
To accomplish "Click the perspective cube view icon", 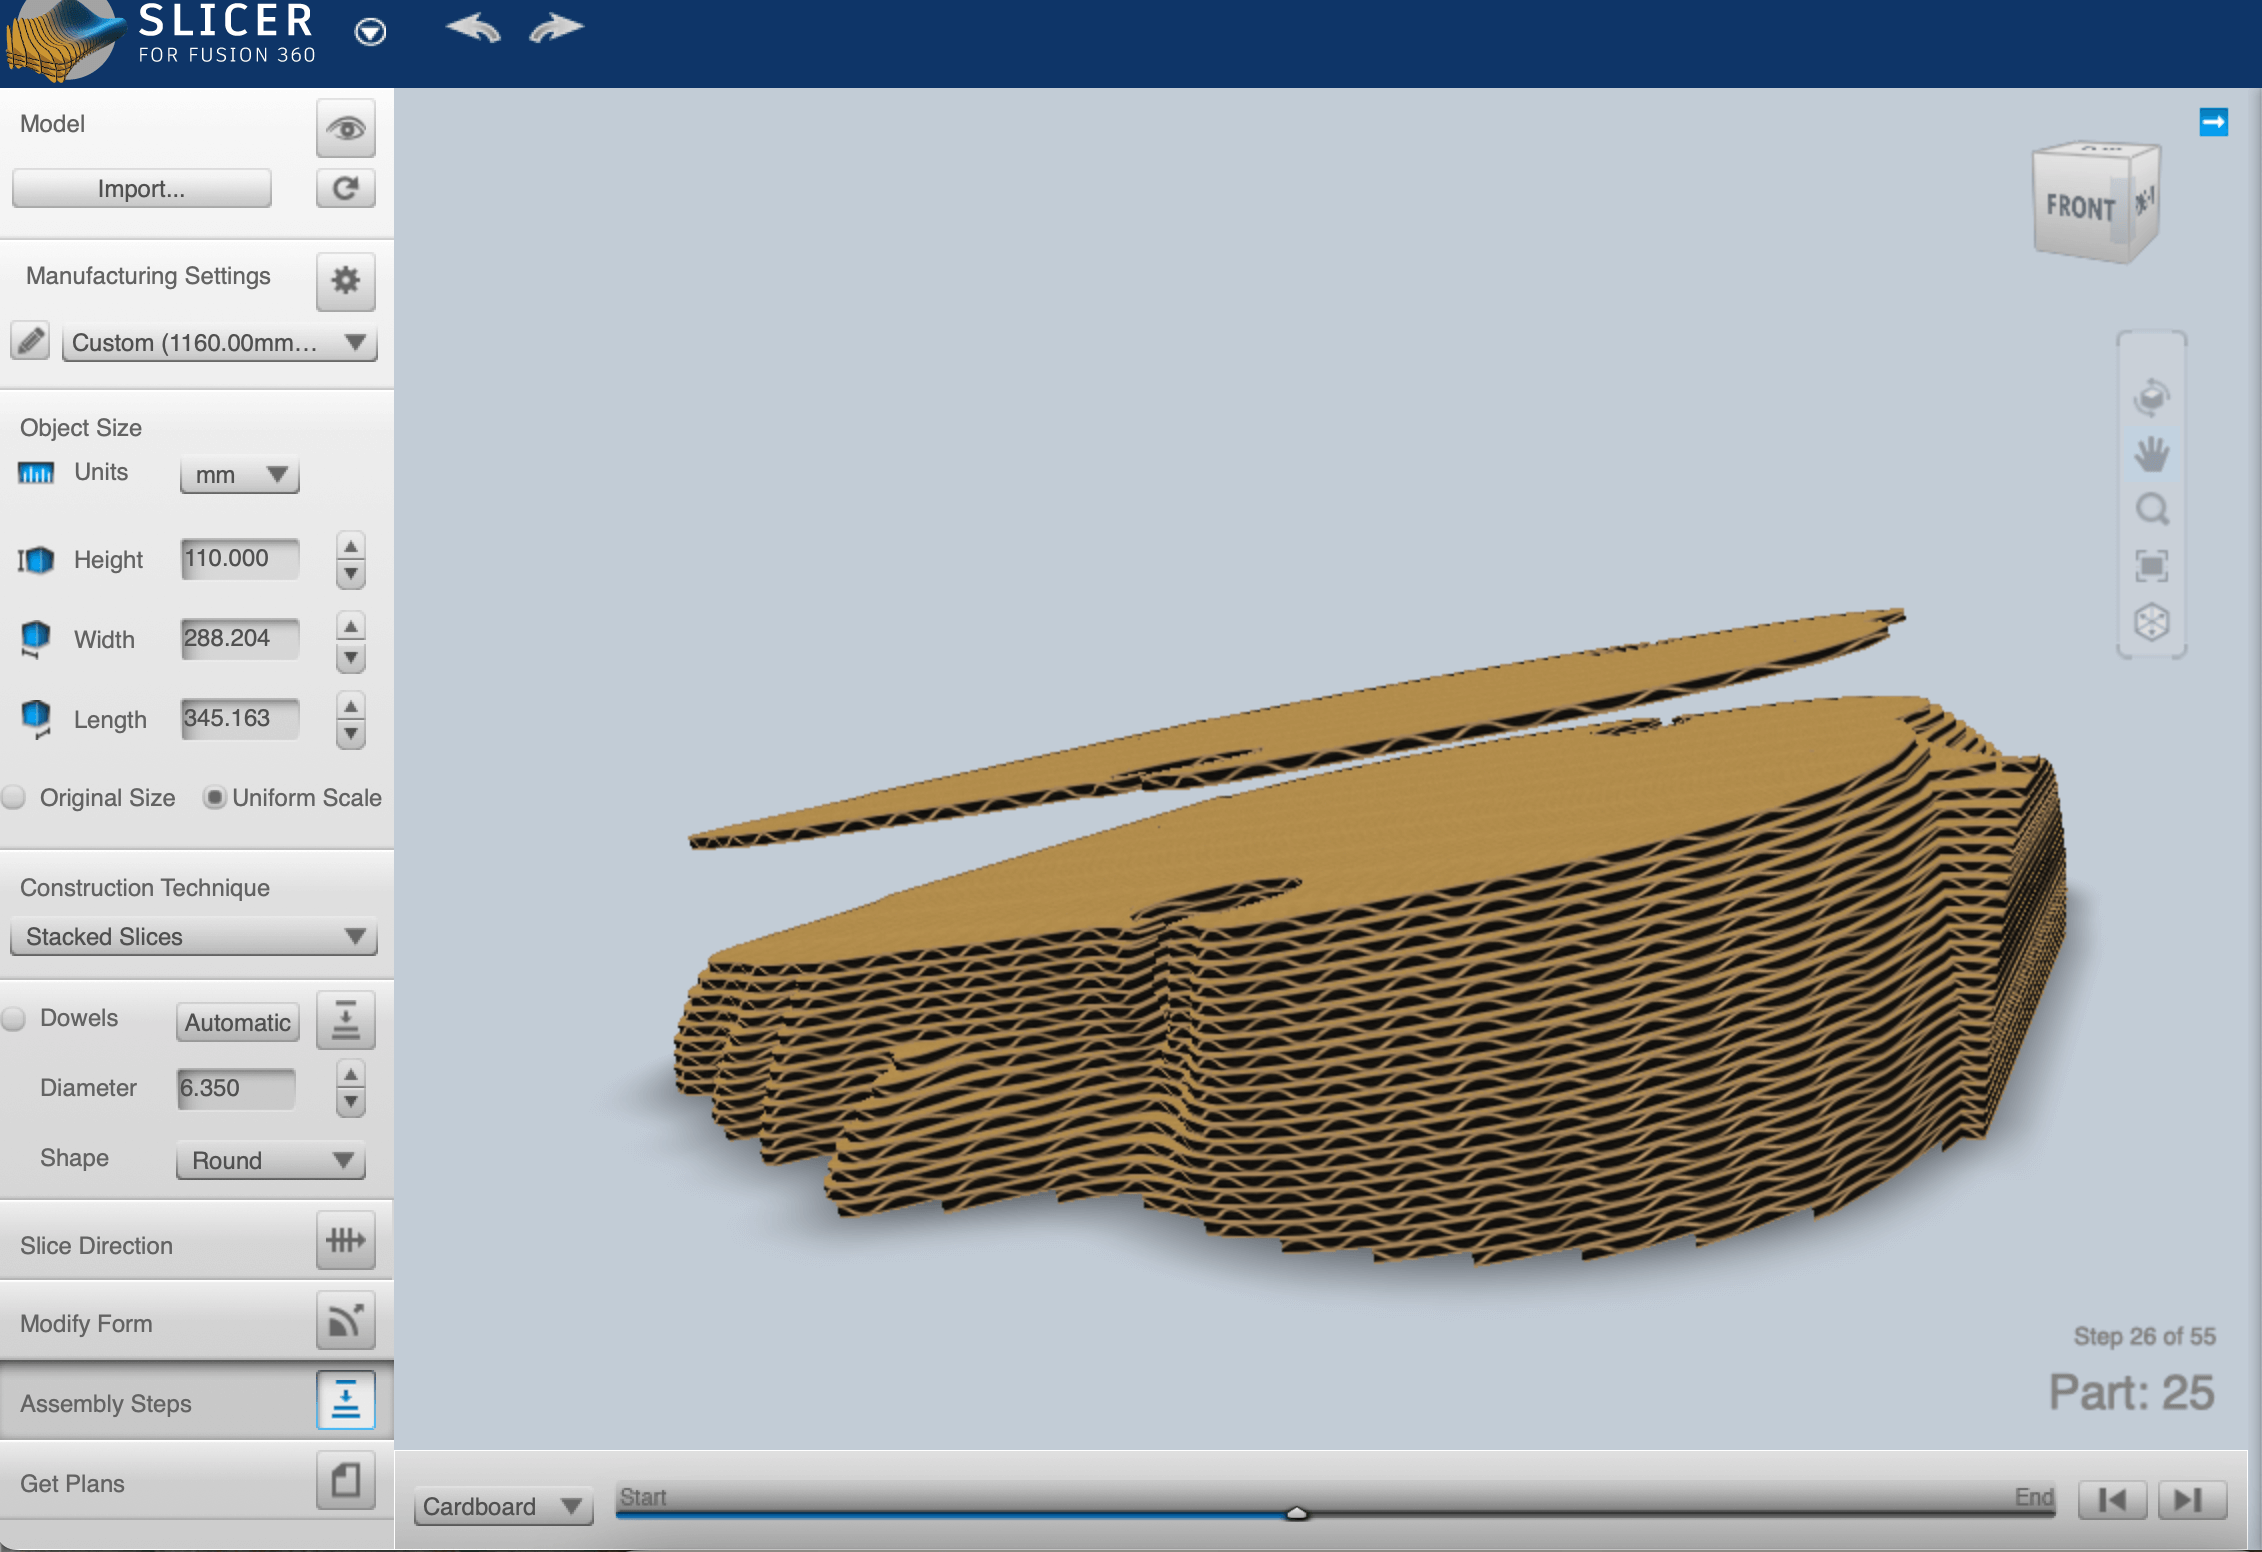I will coord(2152,622).
